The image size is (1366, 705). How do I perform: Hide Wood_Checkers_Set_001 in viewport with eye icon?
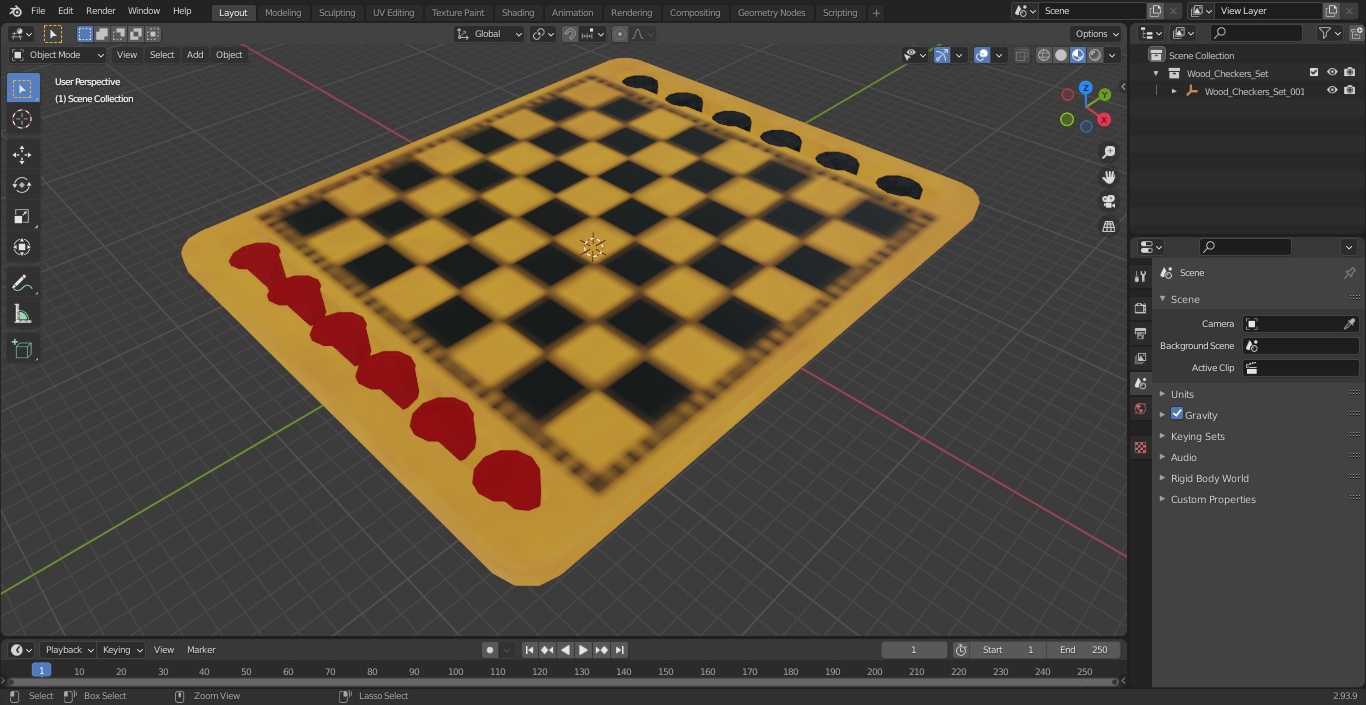(1332, 91)
